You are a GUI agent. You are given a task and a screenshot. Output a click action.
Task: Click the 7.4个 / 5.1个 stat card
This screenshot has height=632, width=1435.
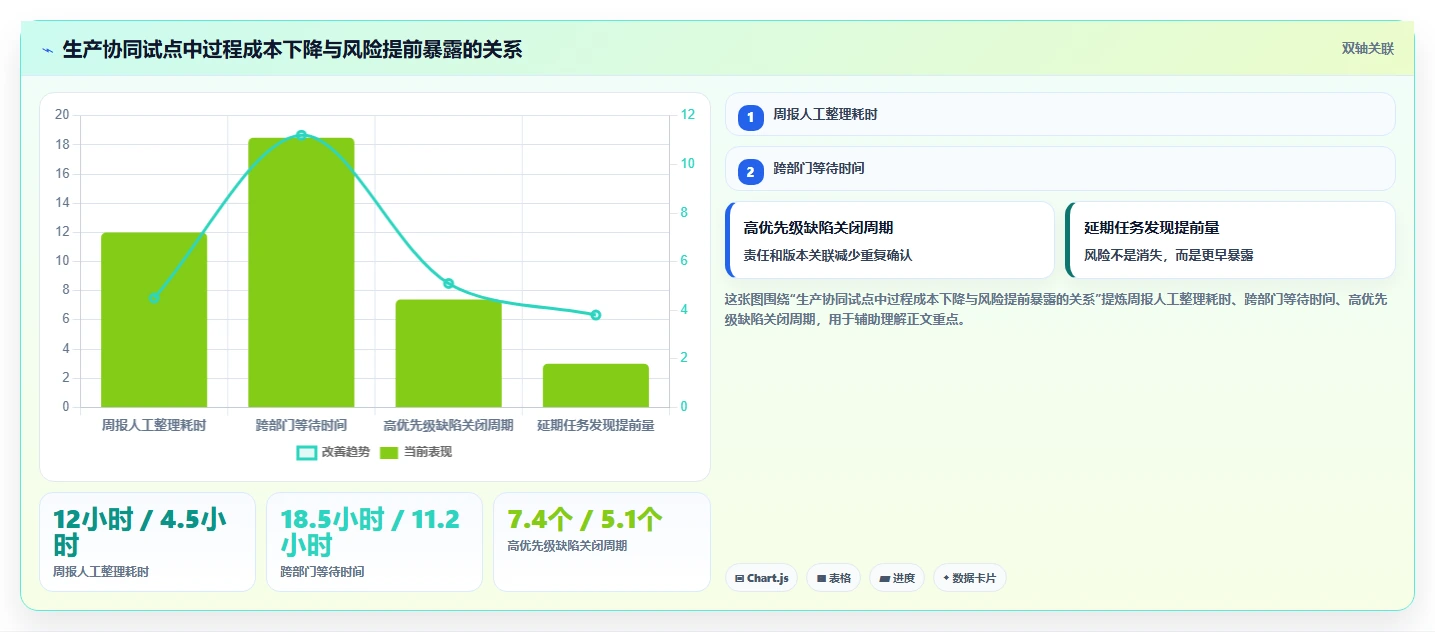pyautogui.click(x=602, y=542)
